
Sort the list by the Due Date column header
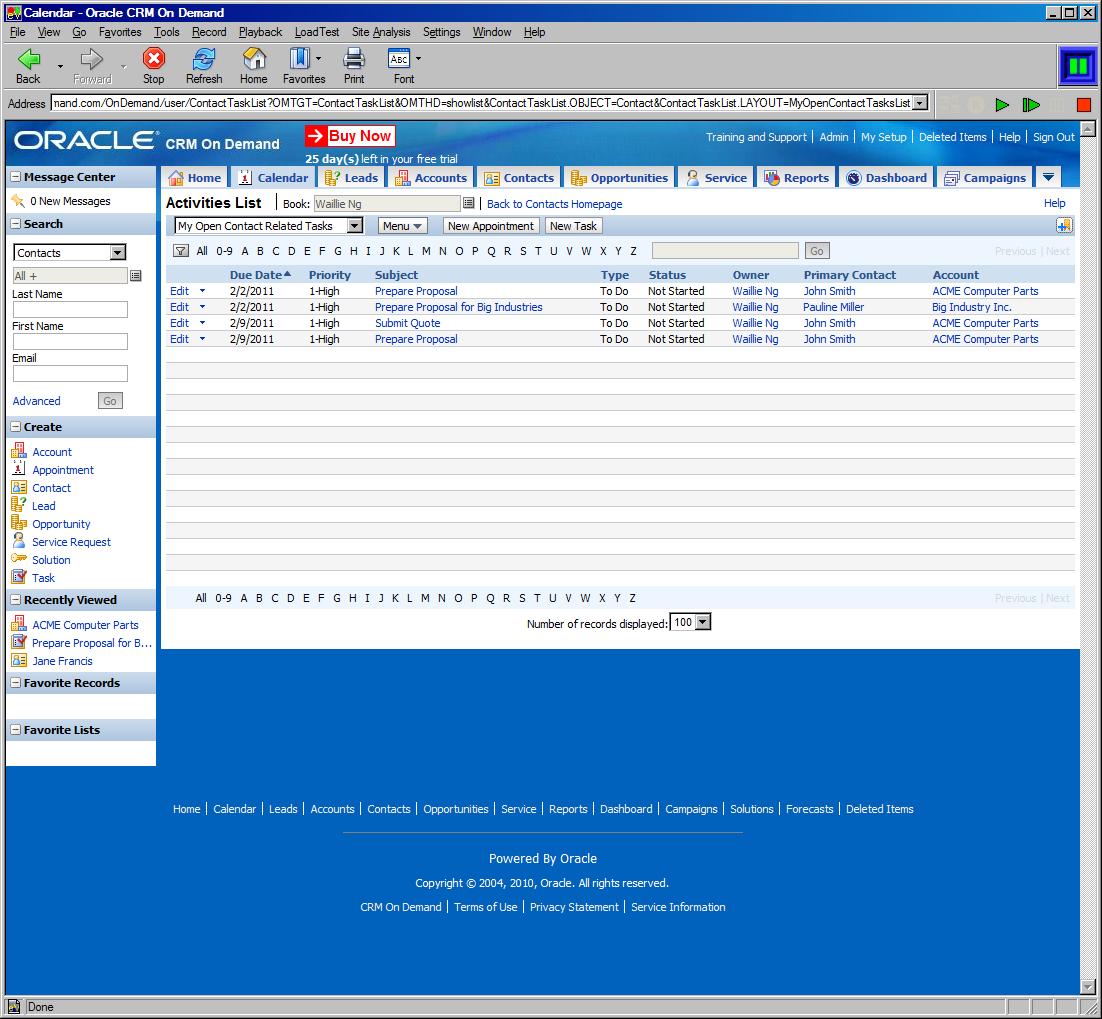tap(260, 275)
